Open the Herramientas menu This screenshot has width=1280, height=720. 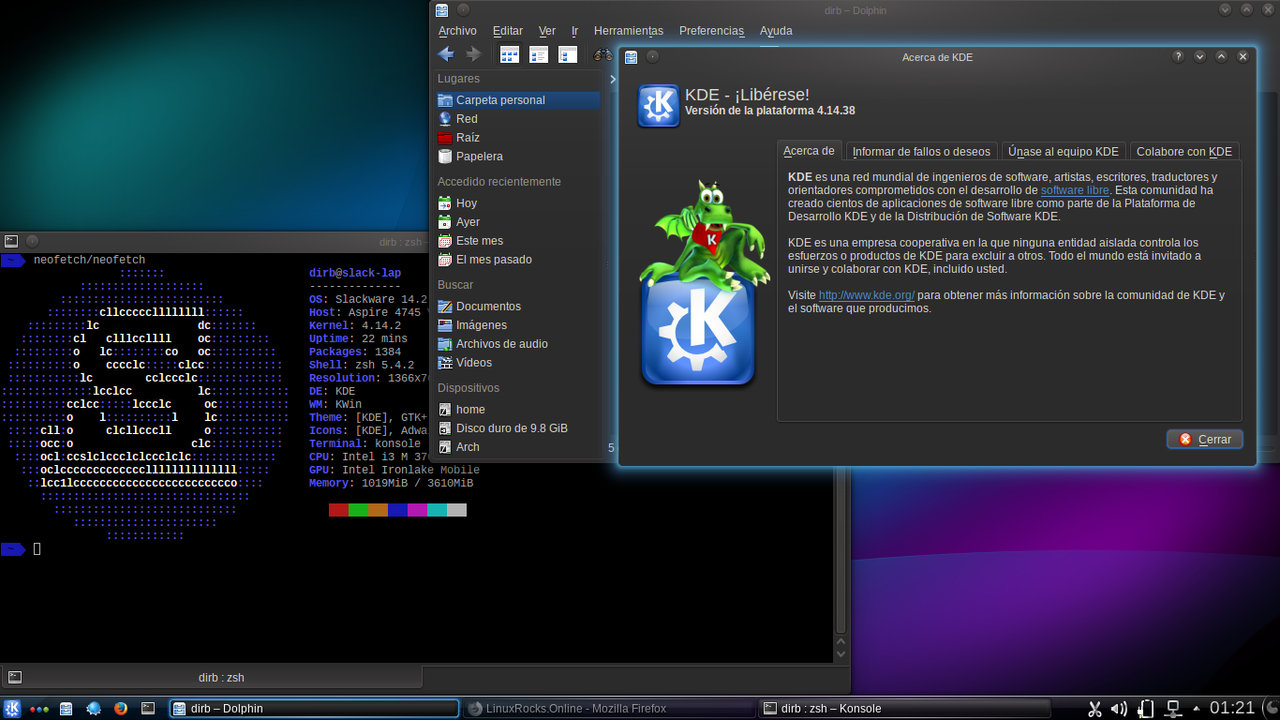click(628, 31)
